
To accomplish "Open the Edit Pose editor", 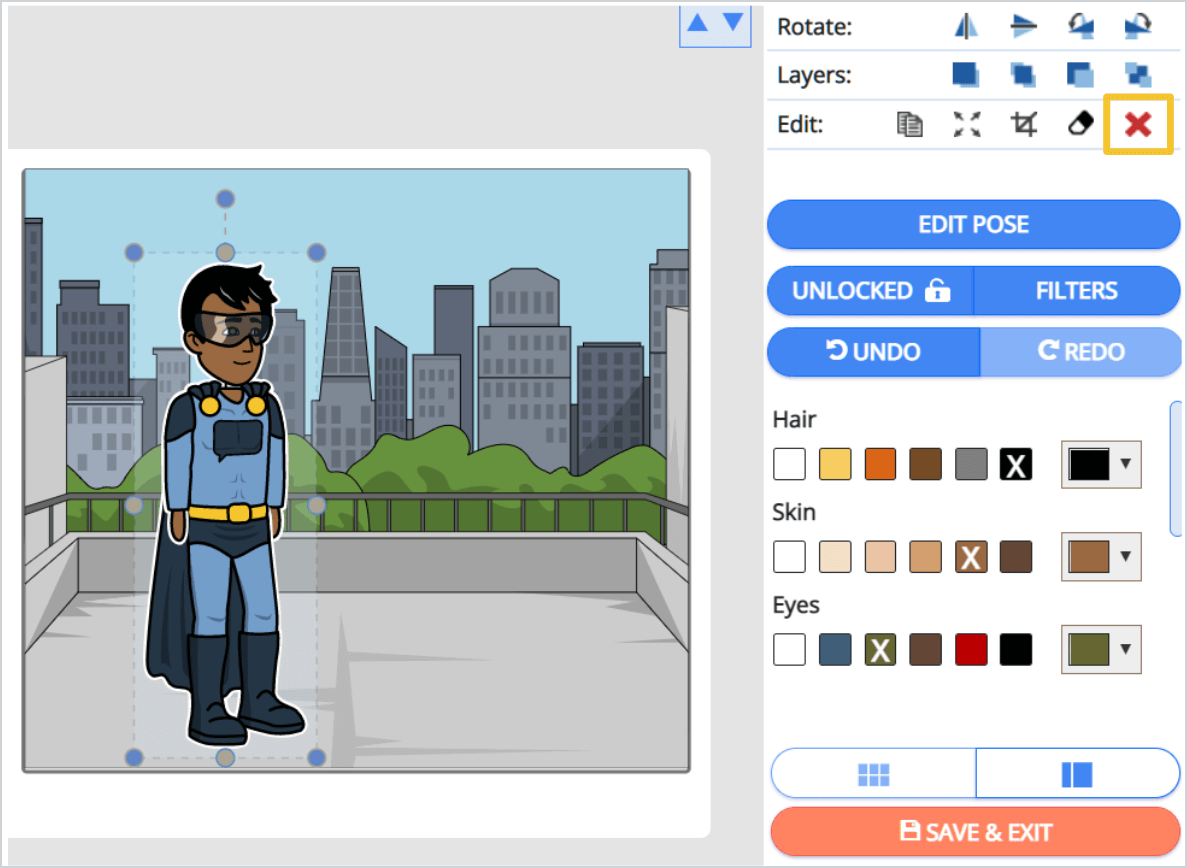I will click(x=974, y=224).
